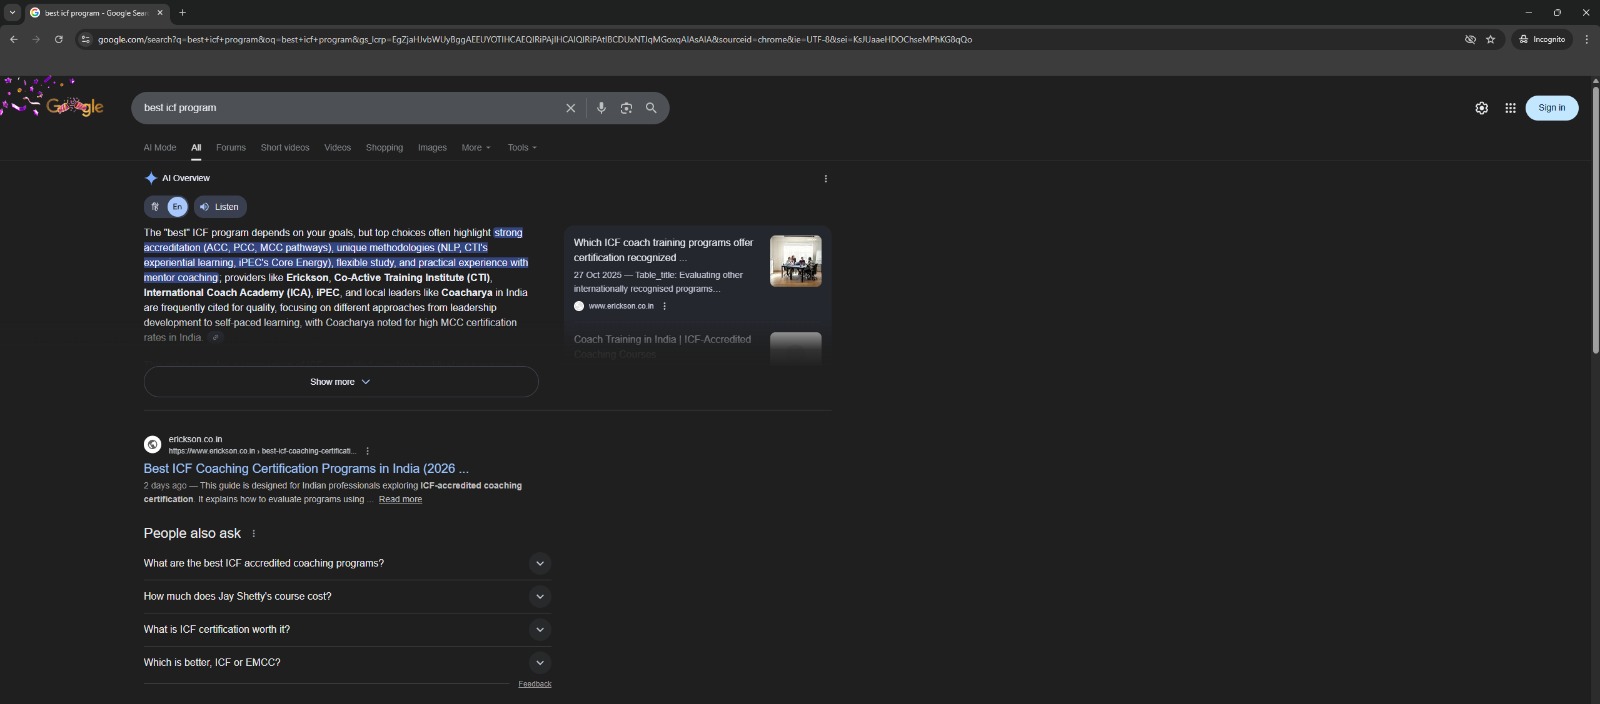
Task: Open the Short videos tab
Action: (x=285, y=148)
